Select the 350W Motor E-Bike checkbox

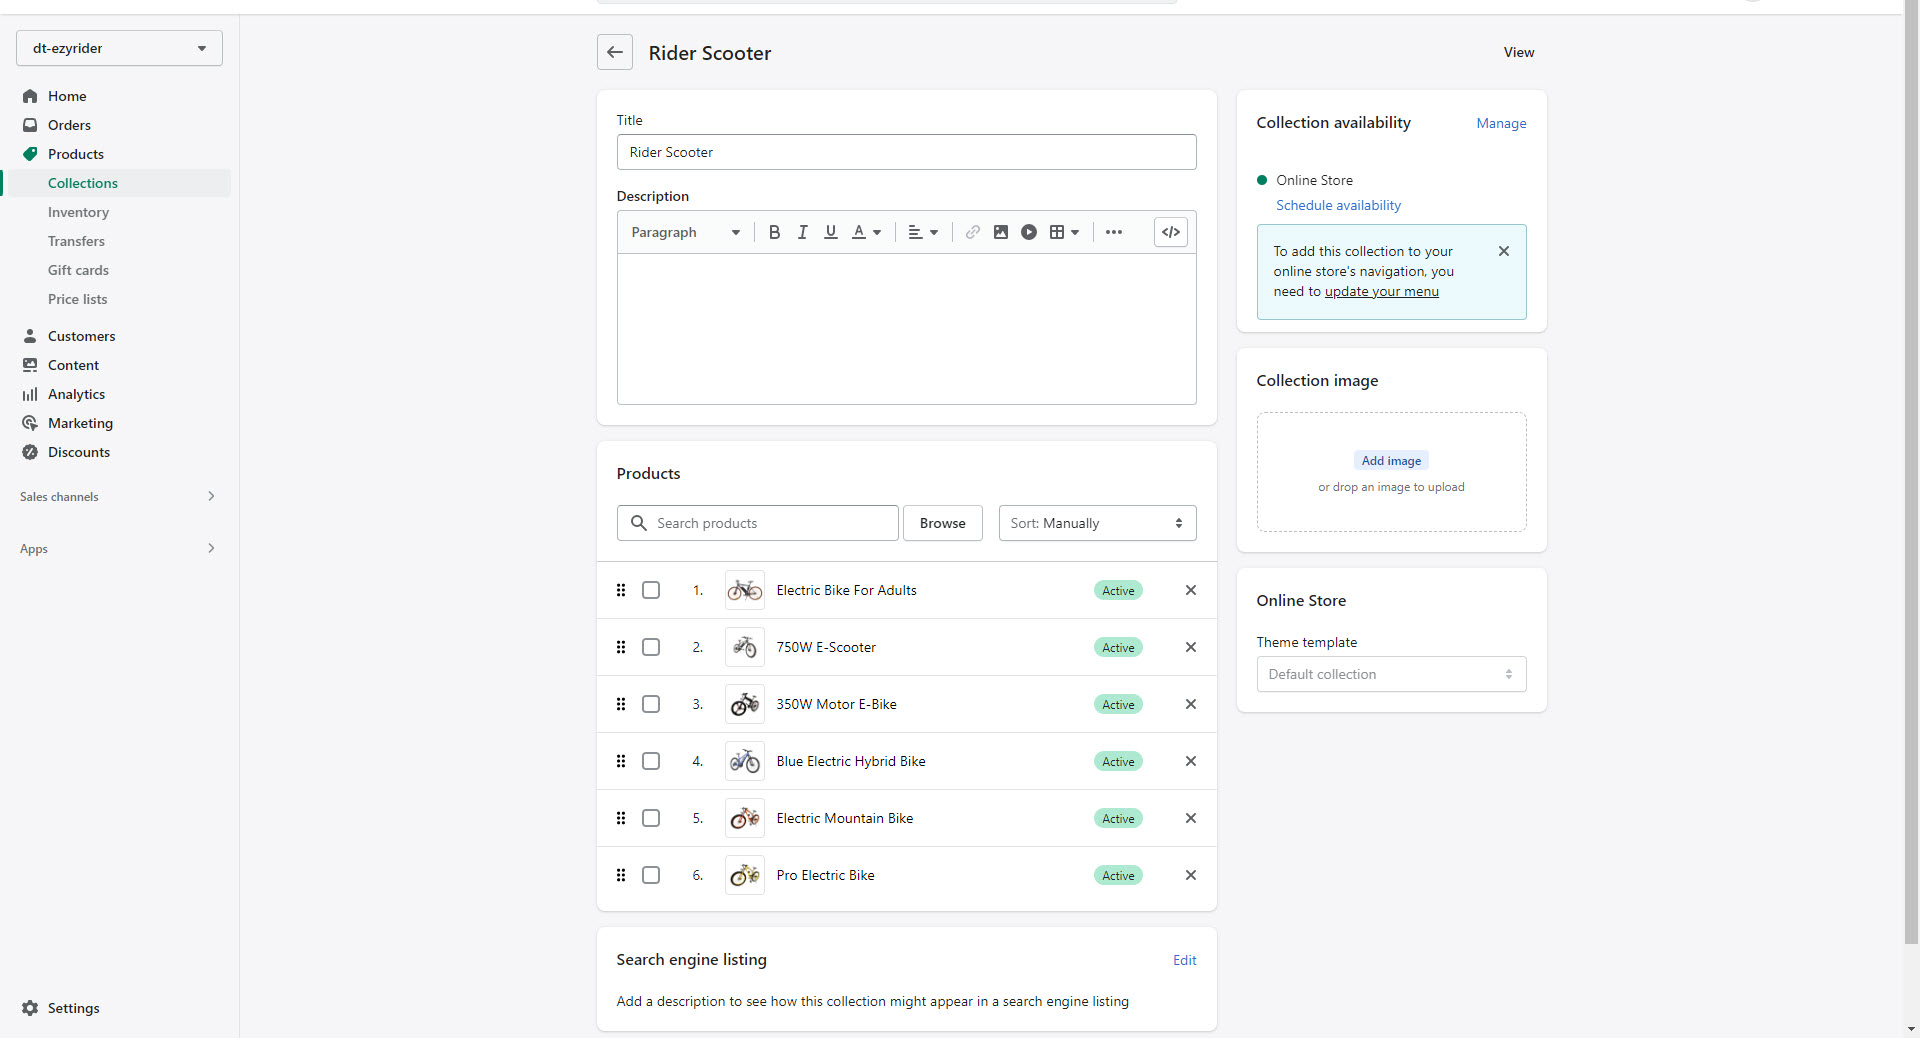[x=651, y=704]
